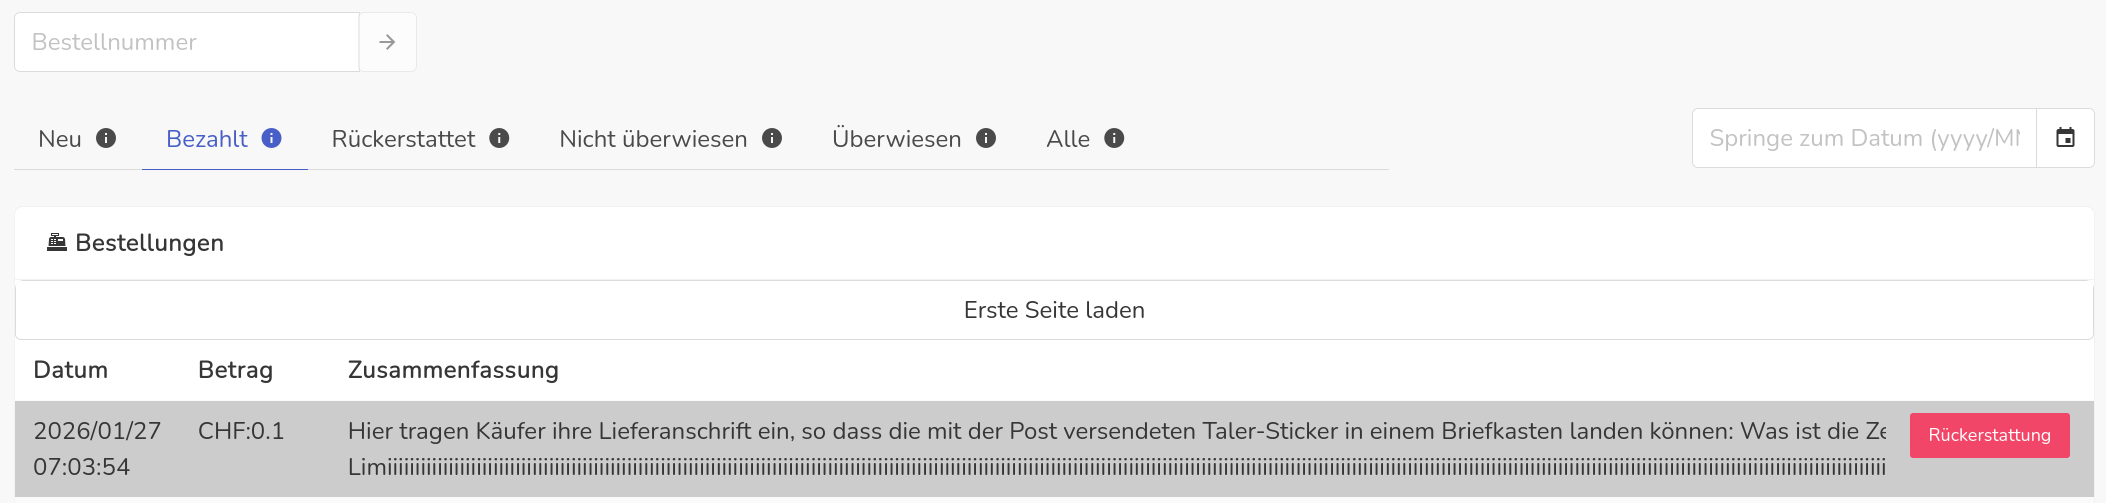Switch to the Neu tab
2106x503 pixels.
(60, 139)
